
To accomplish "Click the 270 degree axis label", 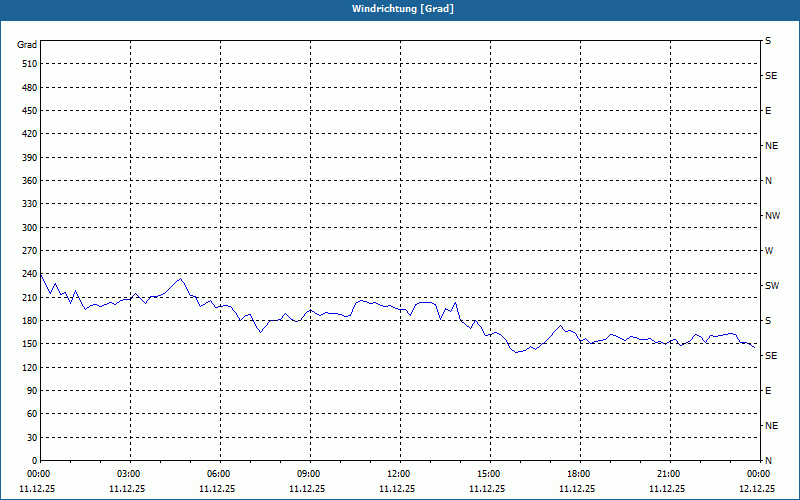I will click(30, 251).
